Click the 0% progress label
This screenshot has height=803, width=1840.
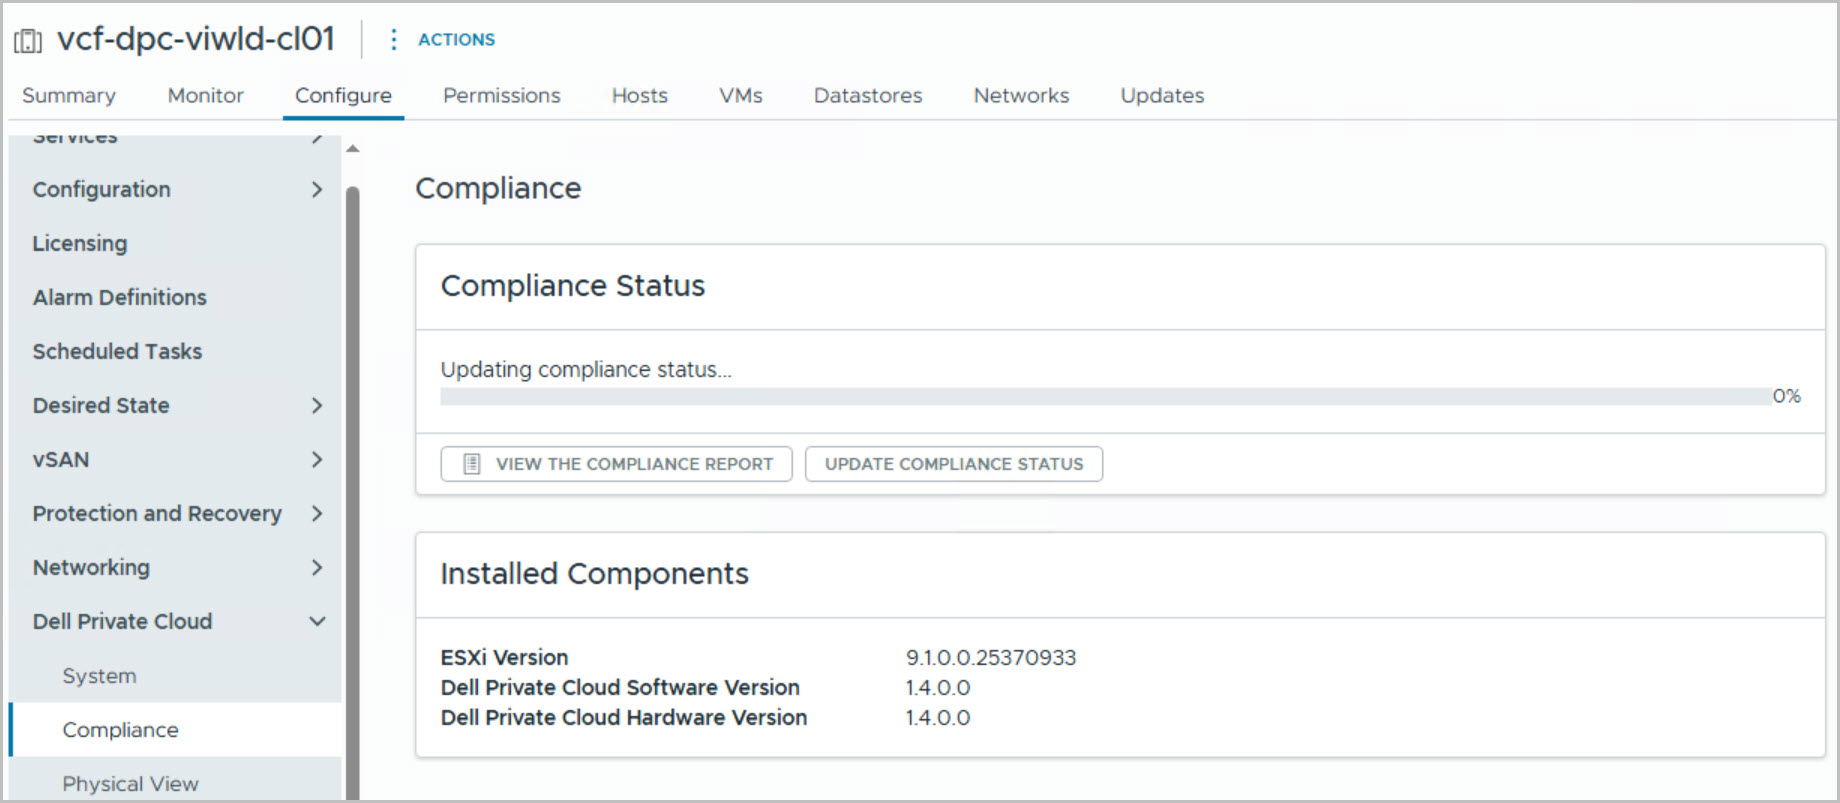(1787, 396)
